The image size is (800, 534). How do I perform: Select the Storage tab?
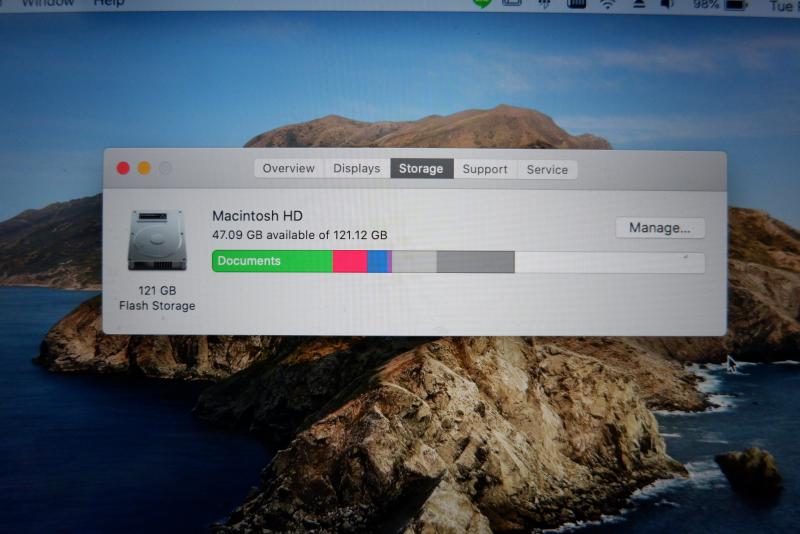coord(421,169)
